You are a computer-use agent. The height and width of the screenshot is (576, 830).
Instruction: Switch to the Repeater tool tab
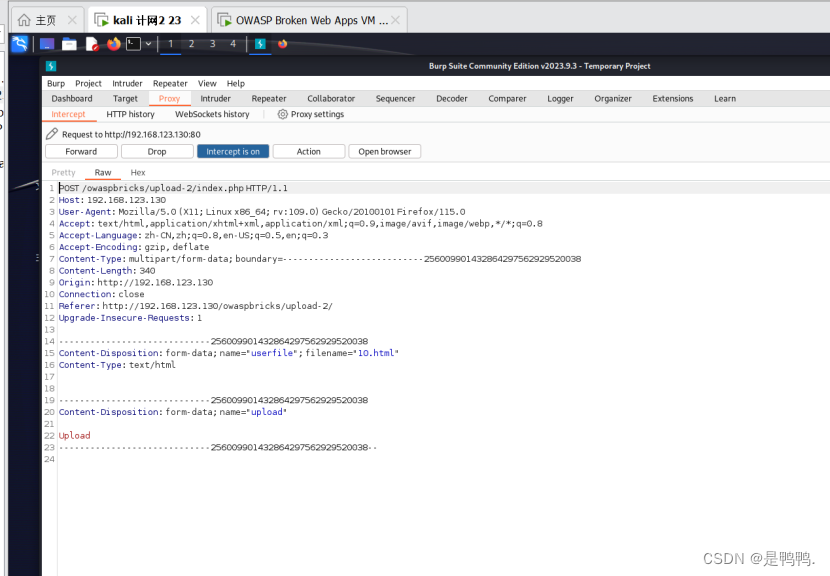[269, 98]
